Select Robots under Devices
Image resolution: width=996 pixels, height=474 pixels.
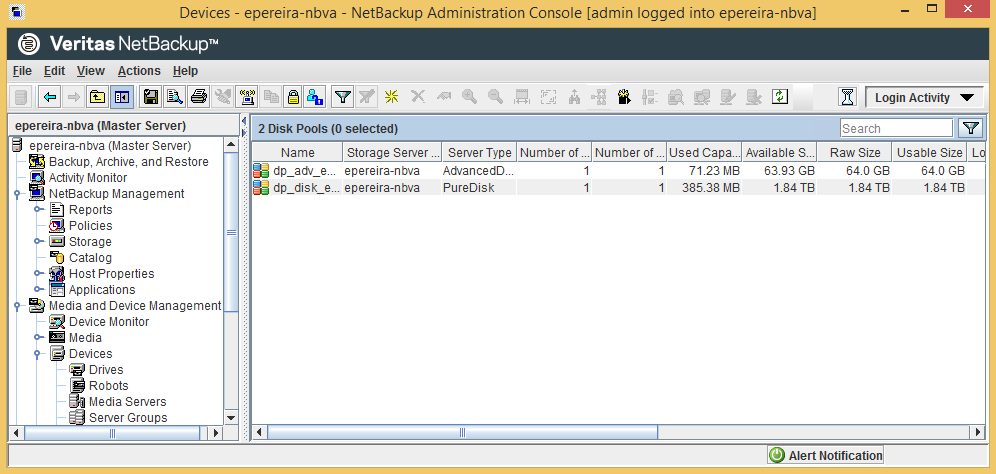[108, 386]
